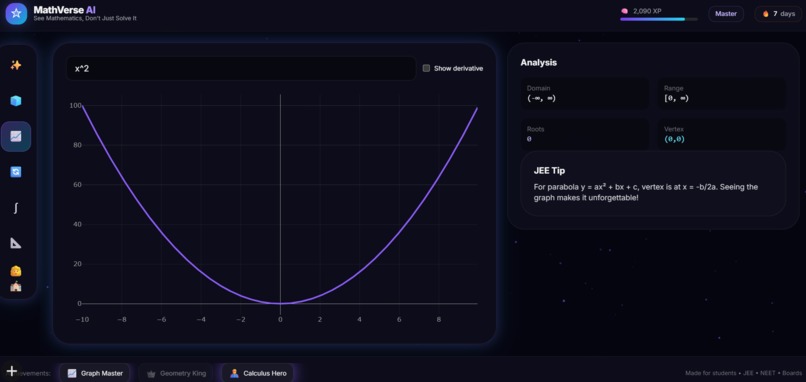Click the Roots value 0
The width and height of the screenshot is (806, 382).
click(x=529, y=139)
